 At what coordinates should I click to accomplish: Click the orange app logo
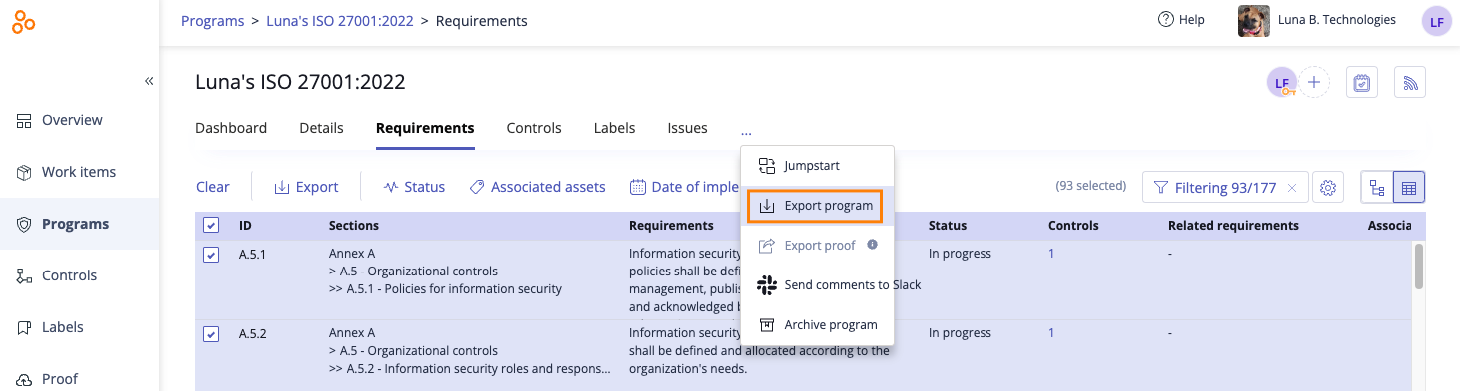click(24, 22)
